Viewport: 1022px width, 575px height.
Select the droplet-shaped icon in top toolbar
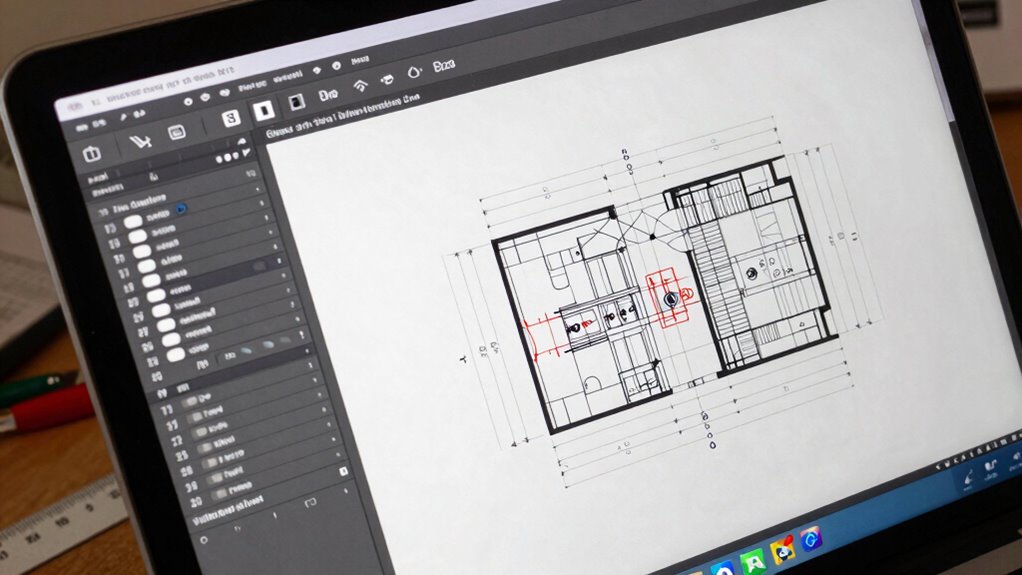click(x=413, y=73)
